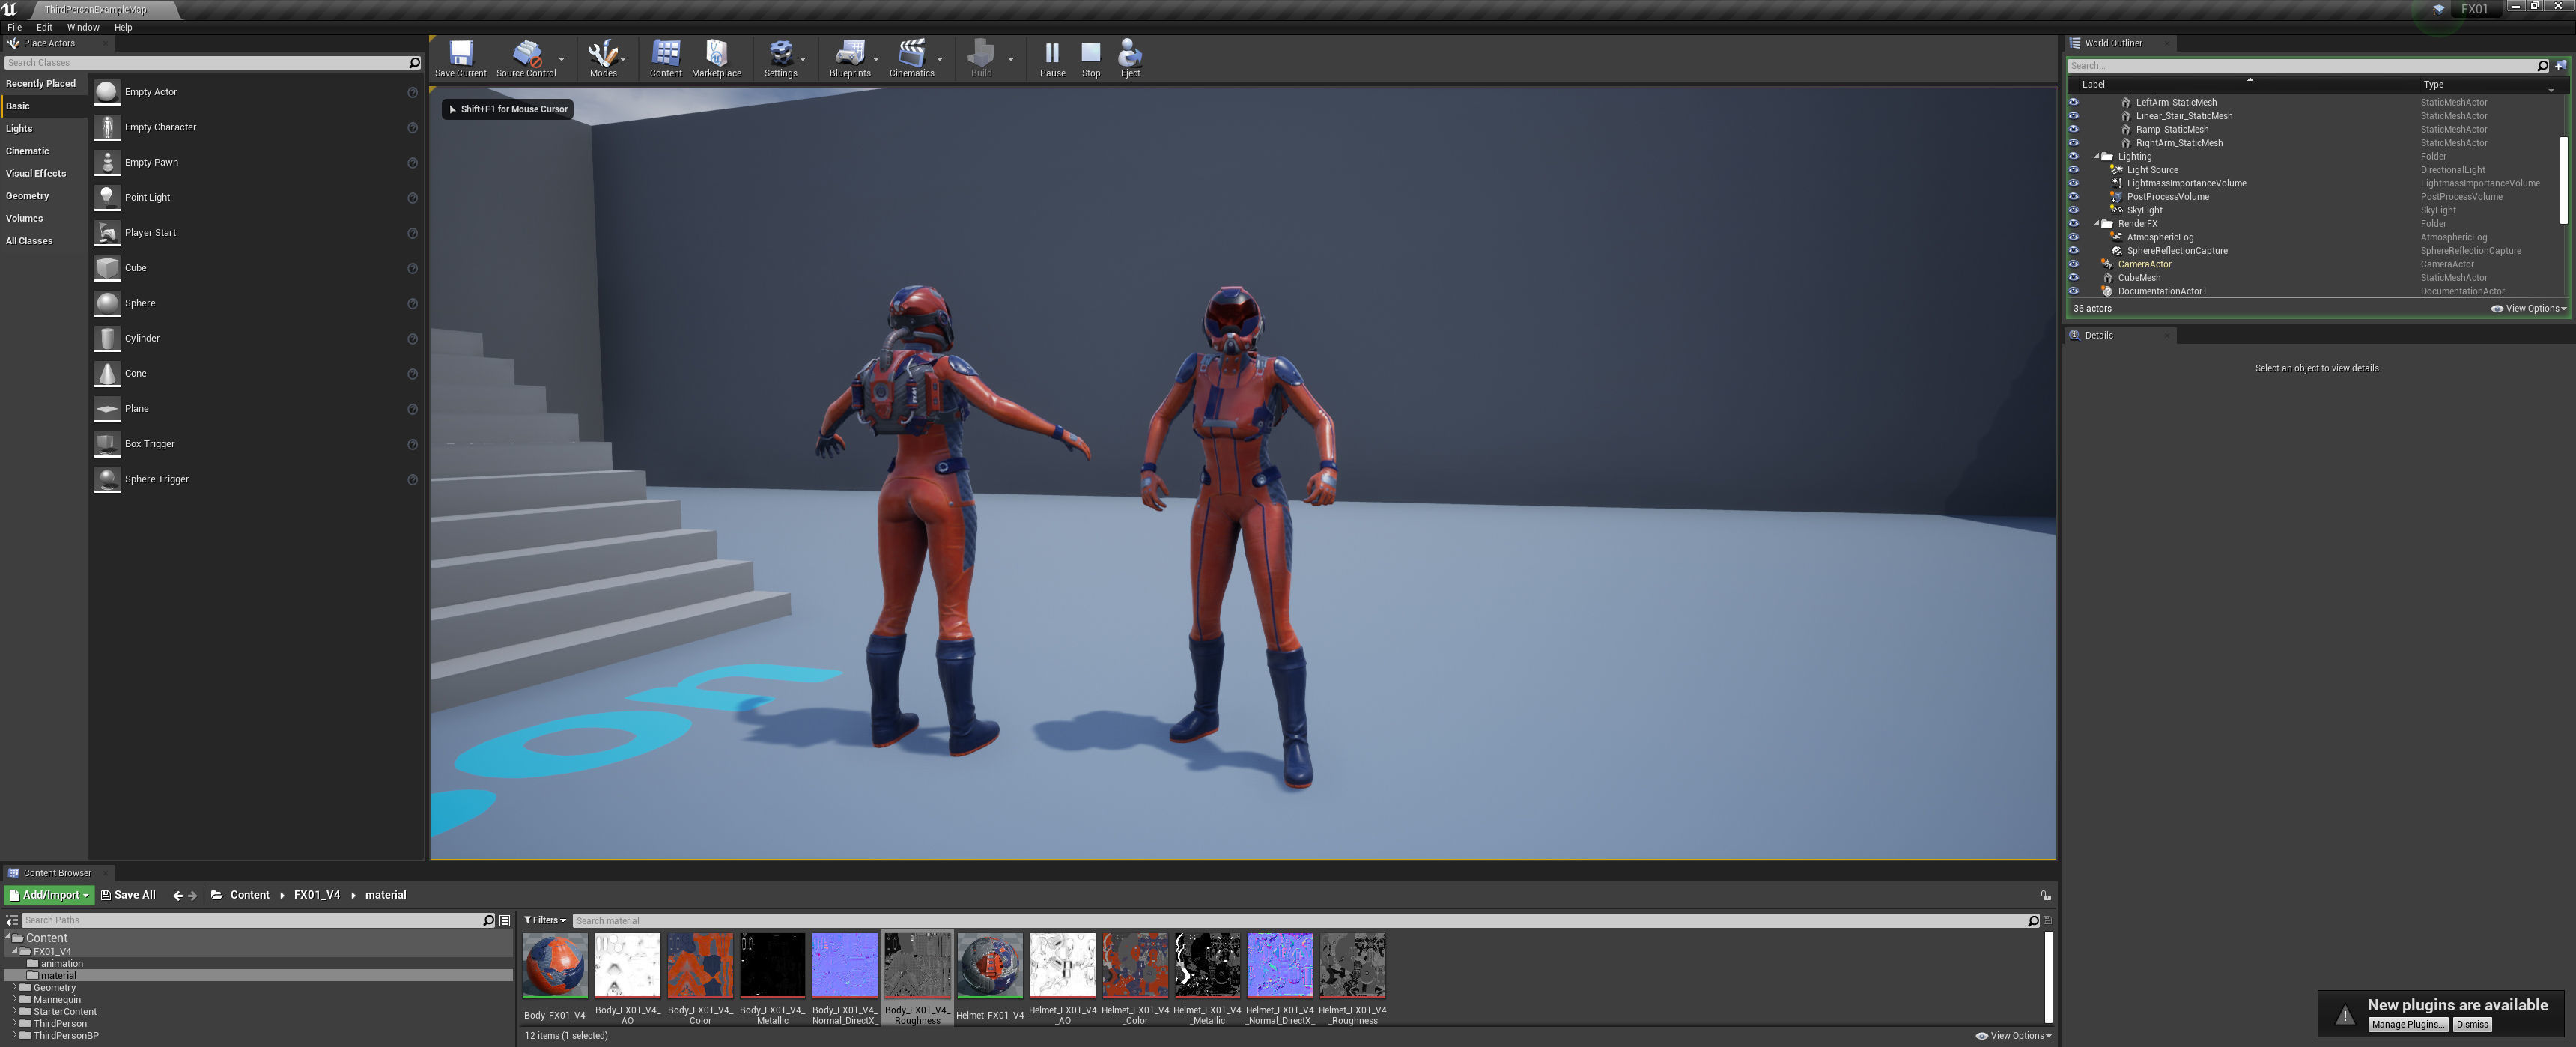Click the Eject icon

pyautogui.click(x=1130, y=58)
